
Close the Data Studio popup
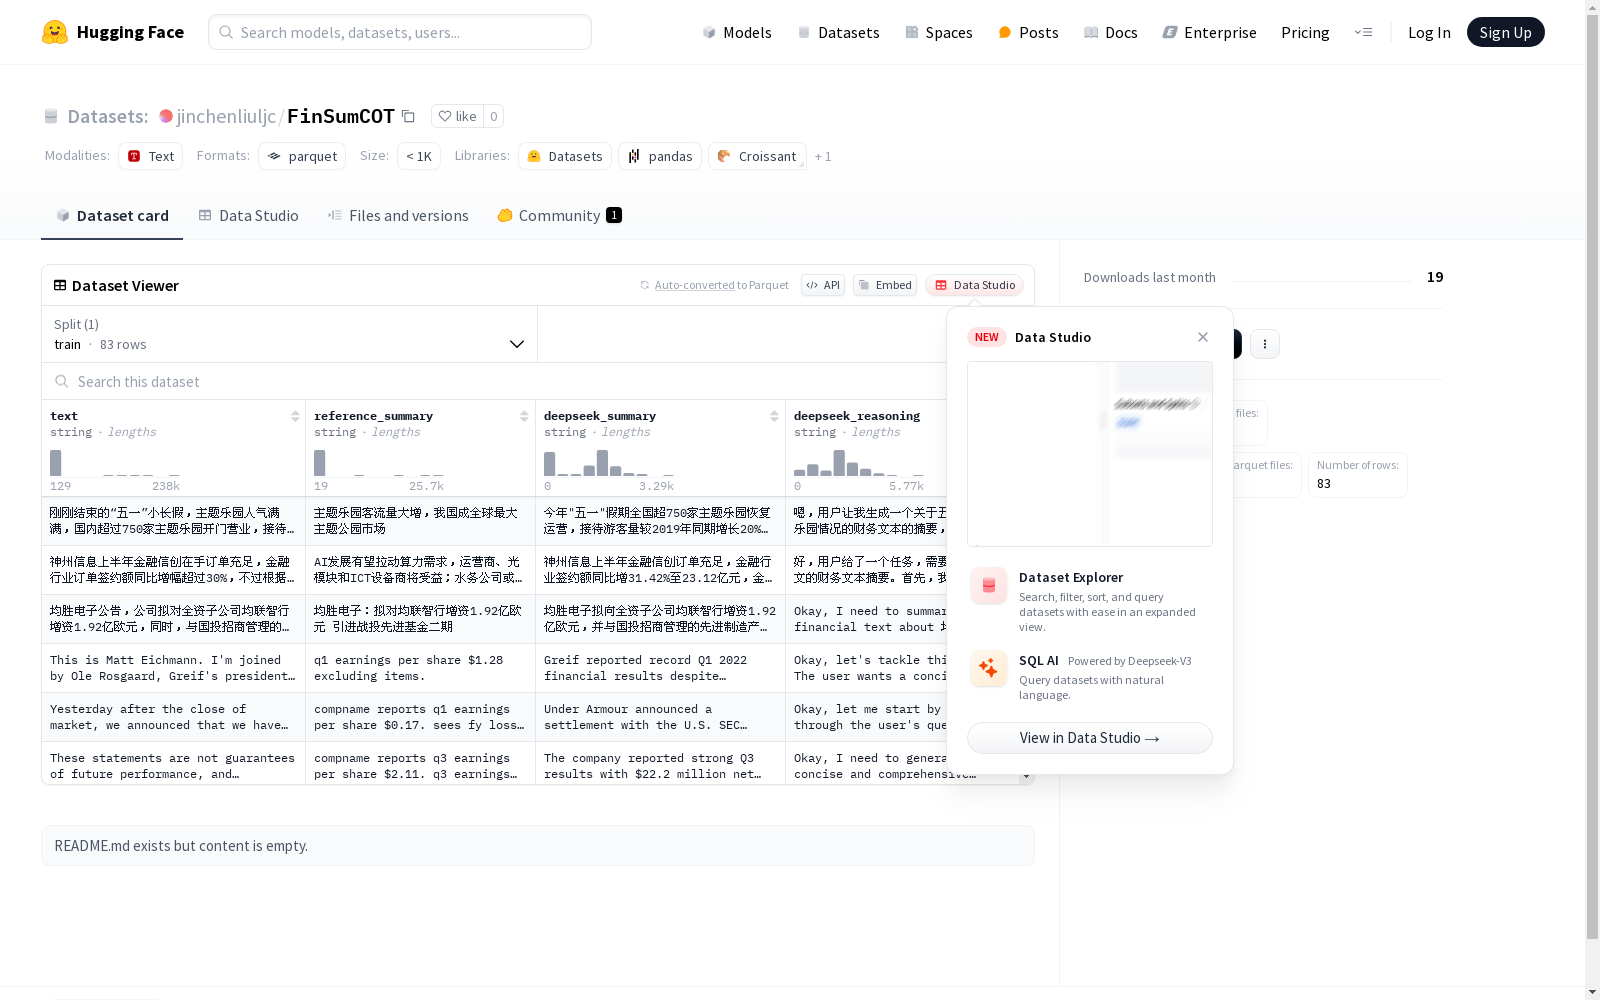tap(1203, 337)
